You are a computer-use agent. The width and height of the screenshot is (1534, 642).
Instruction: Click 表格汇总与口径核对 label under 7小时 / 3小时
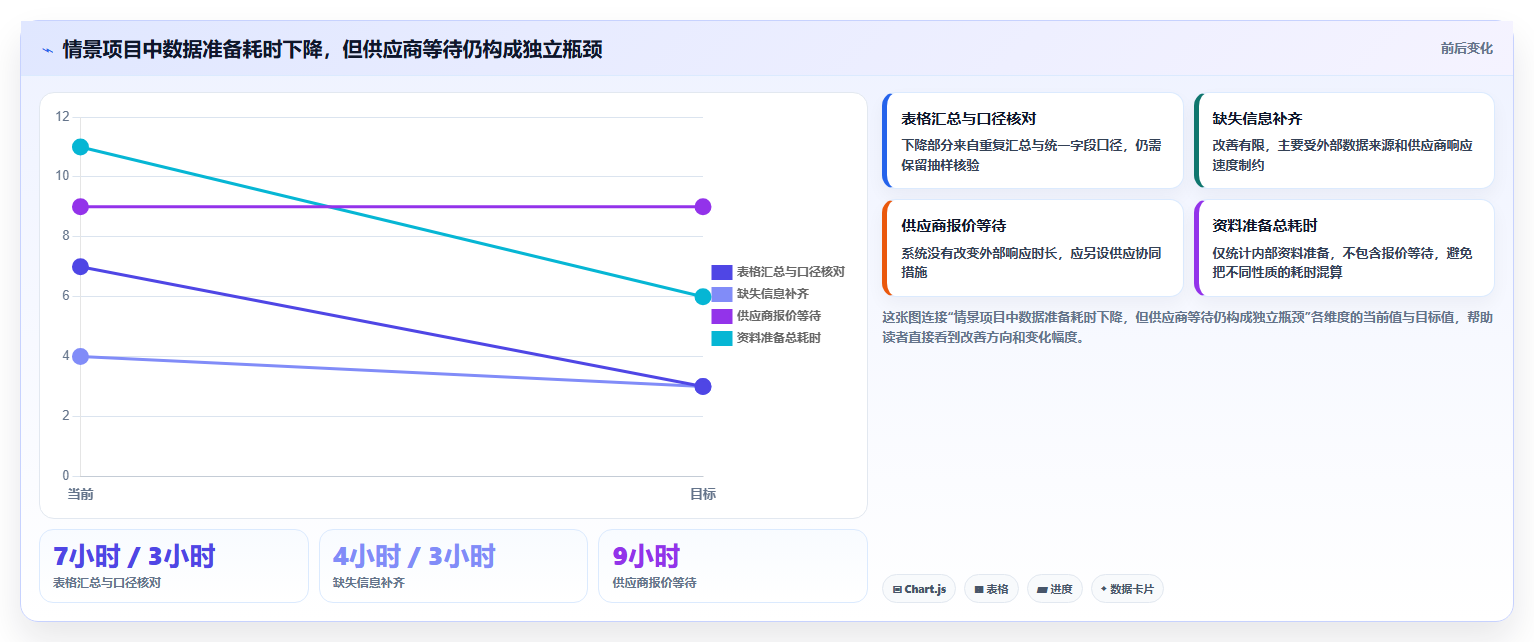tap(107, 583)
